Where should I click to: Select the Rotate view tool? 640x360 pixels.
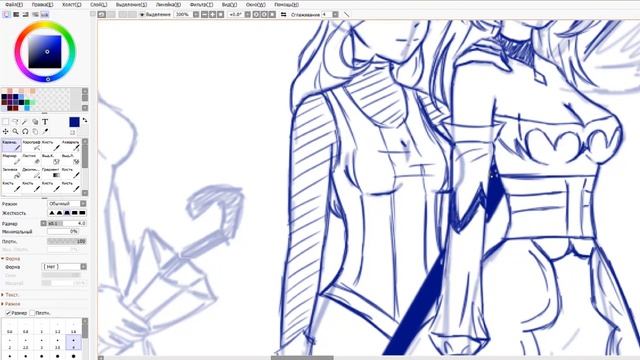(25, 131)
